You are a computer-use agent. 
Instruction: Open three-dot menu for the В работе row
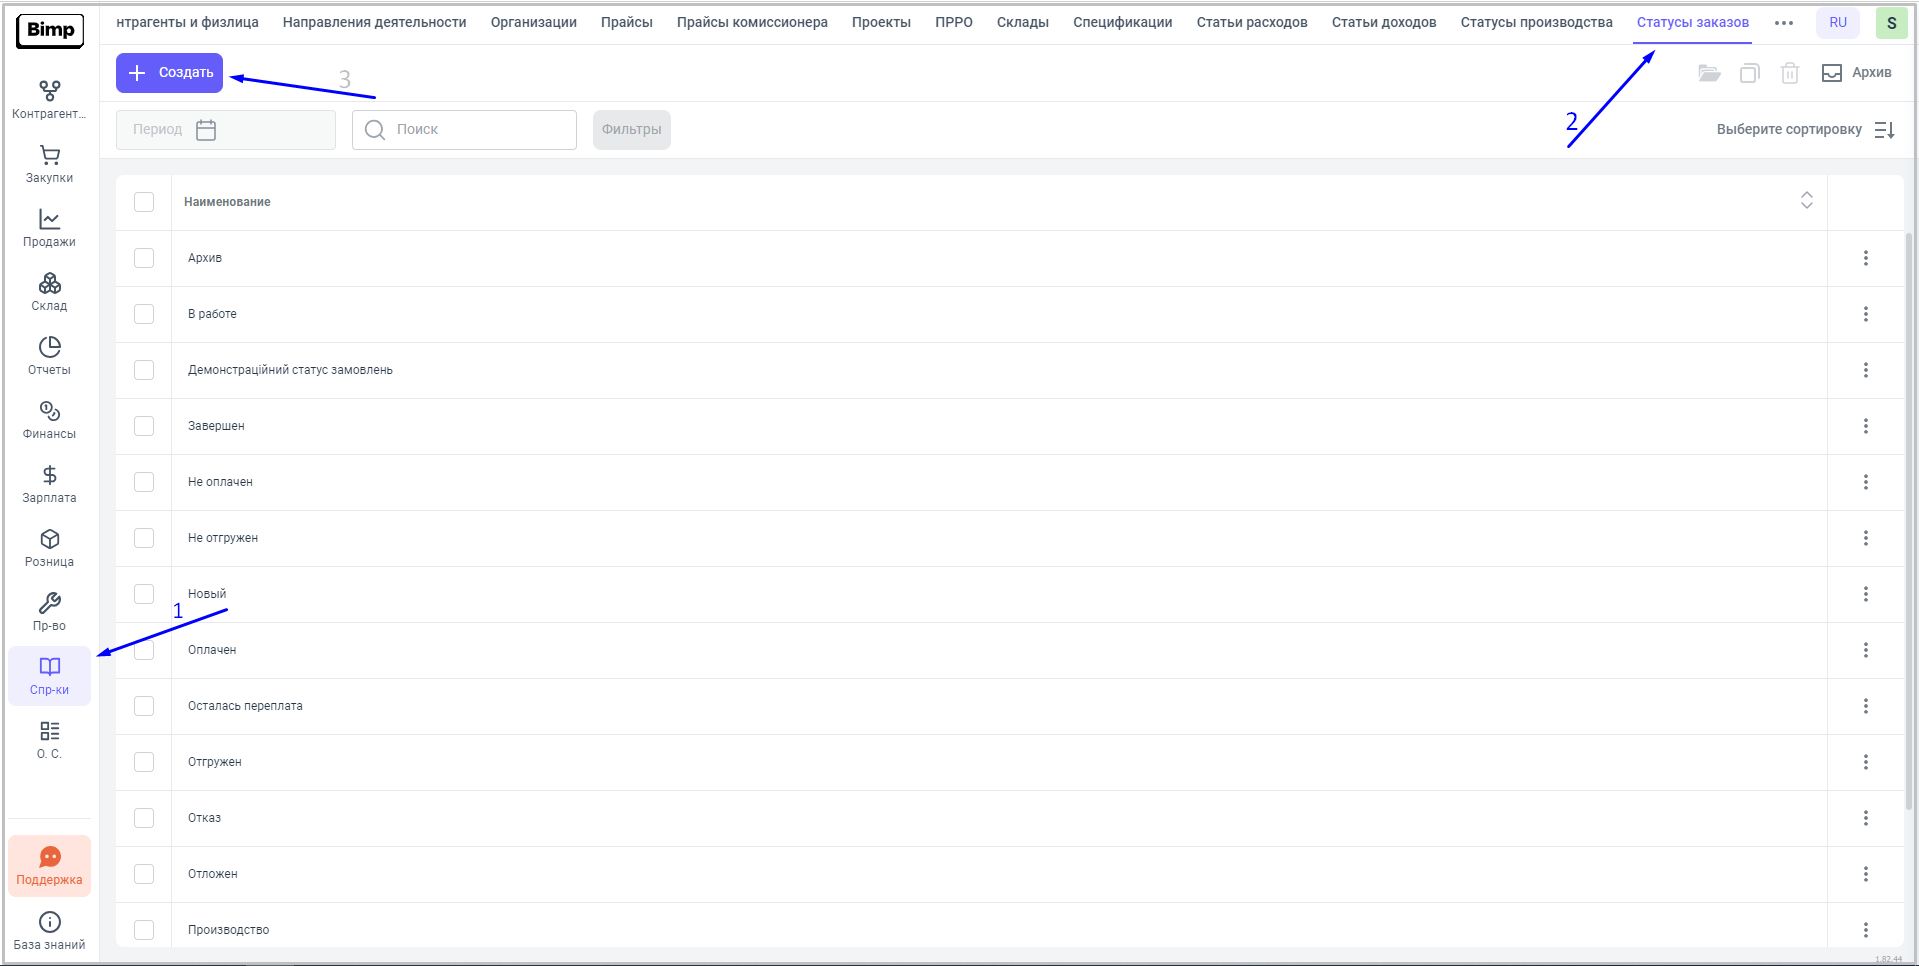point(1865,314)
